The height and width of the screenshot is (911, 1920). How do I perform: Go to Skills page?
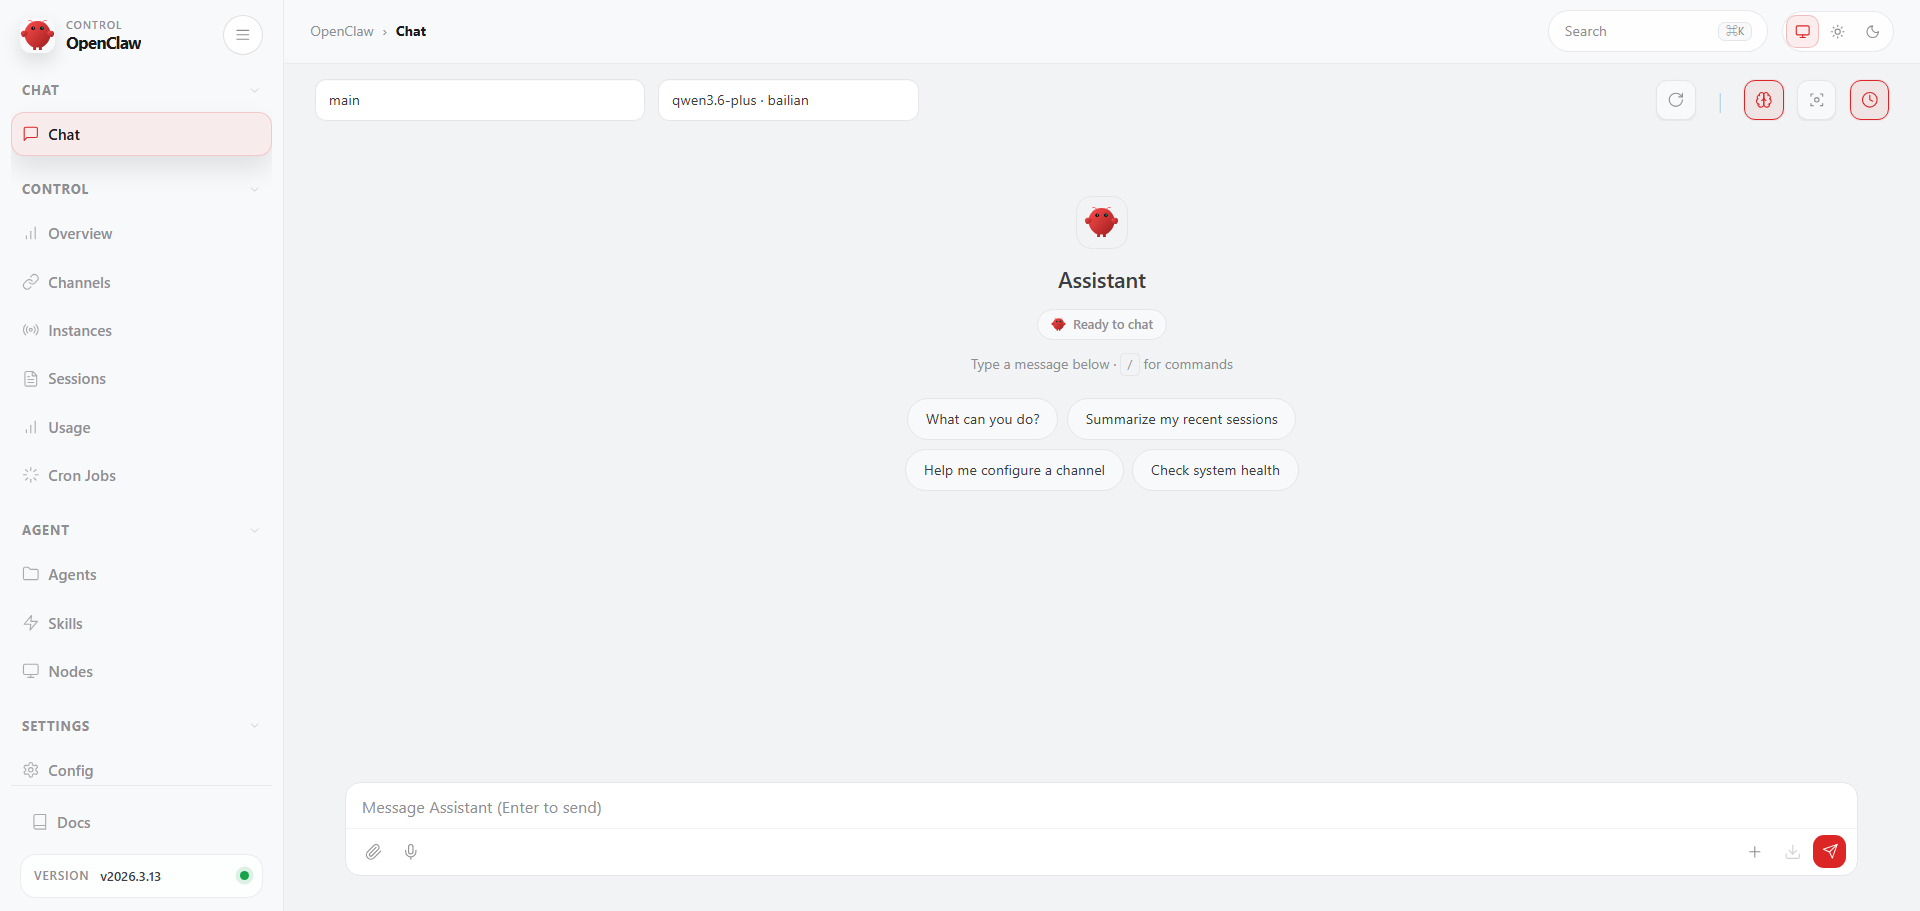coord(141,624)
